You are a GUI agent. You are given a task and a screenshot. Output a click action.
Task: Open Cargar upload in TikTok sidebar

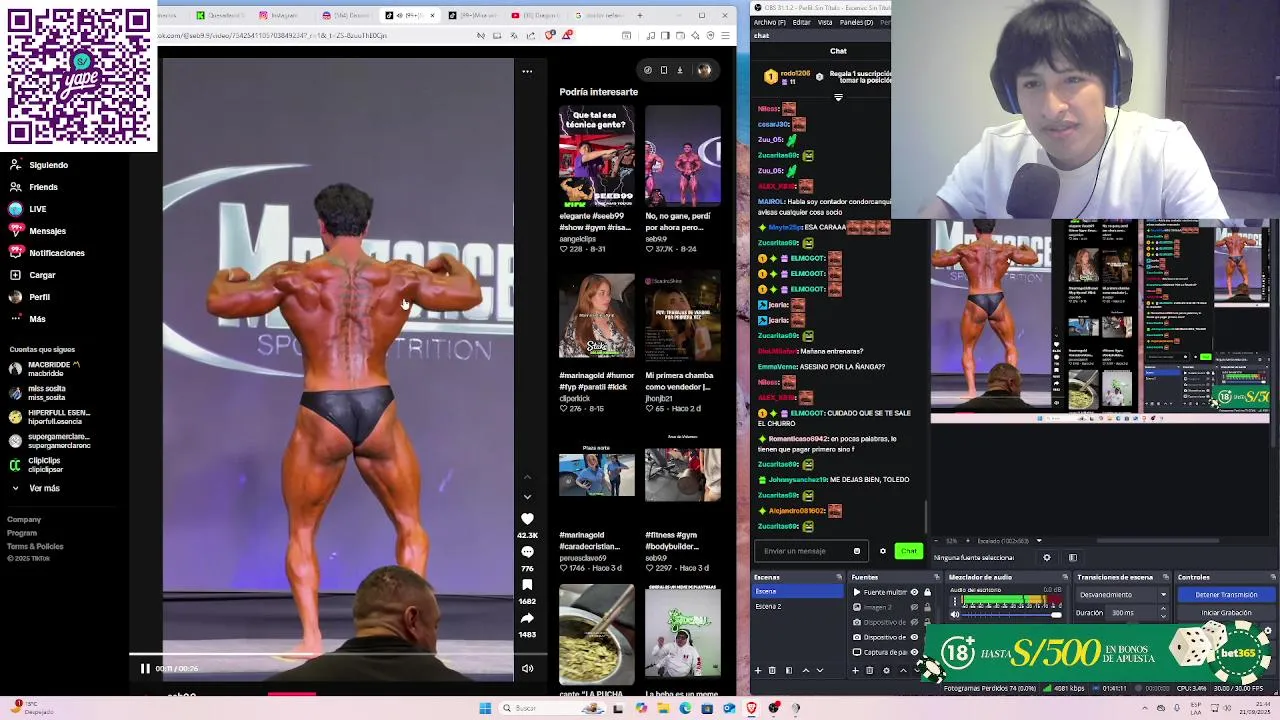(33, 275)
